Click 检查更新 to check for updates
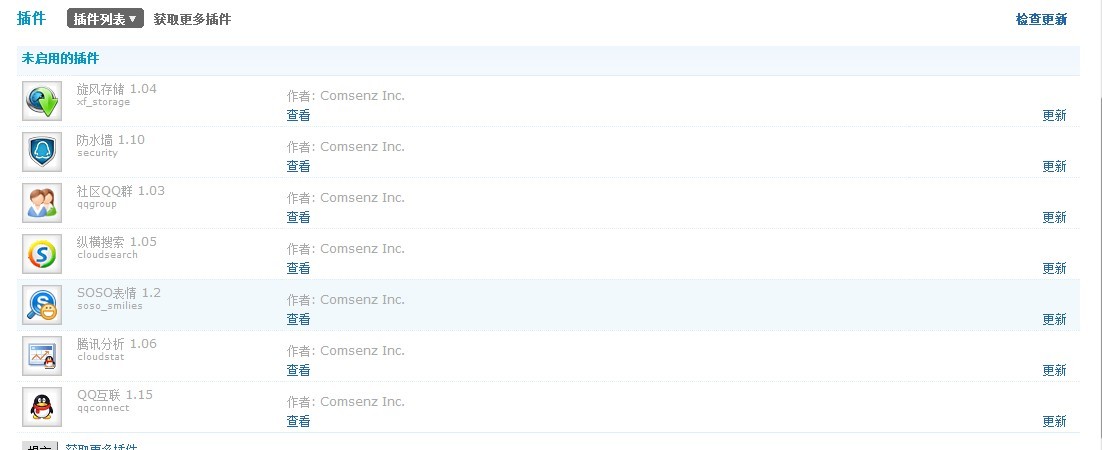Viewport: 1102px width, 450px height. pyautogui.click(x=1041, y=19)
